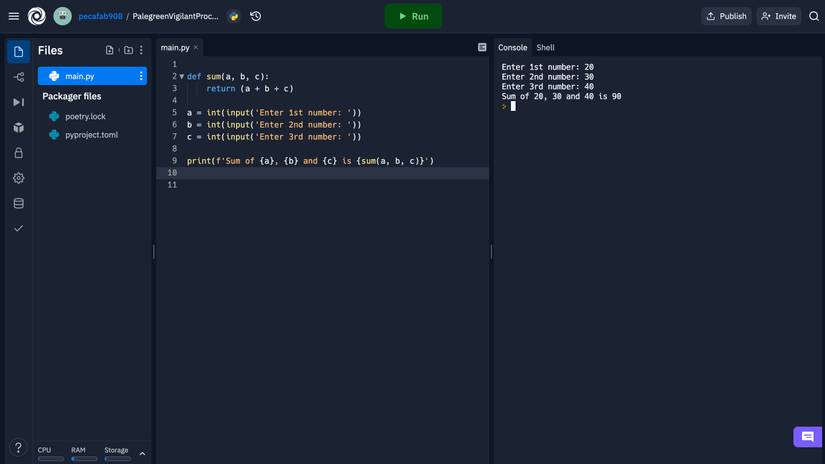Screen dimensions: 825x464
Task: Click the poetry.lock file icon
Action: coord(54,116)
